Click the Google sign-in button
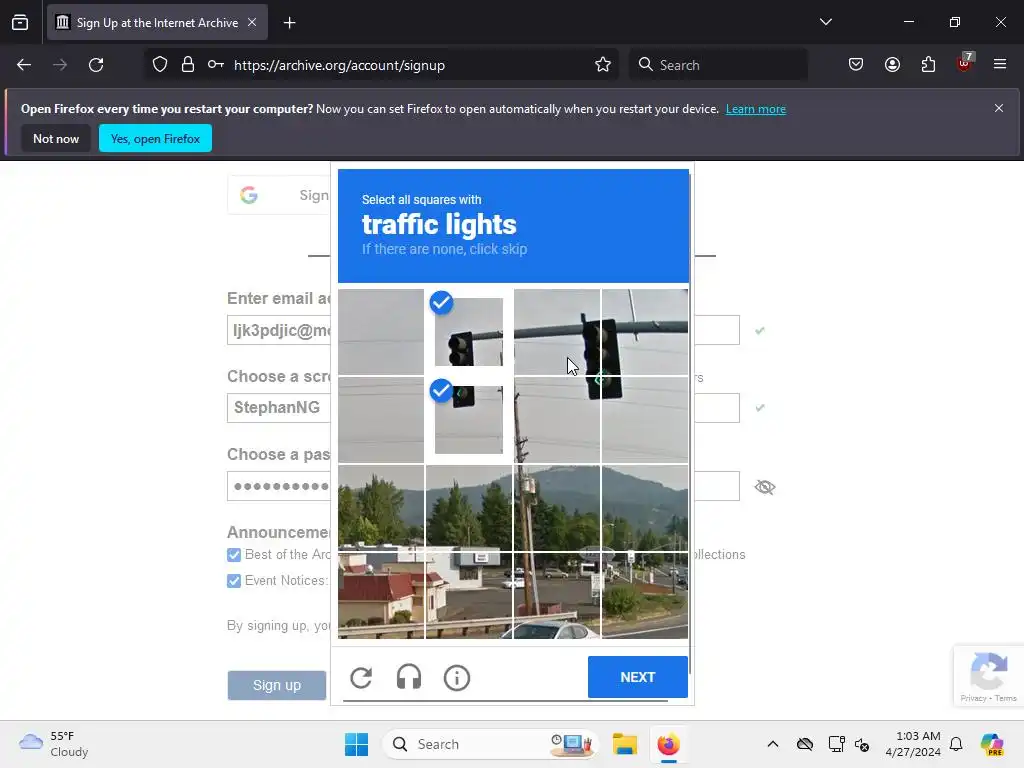This screenshot has height=768, width=1024. click(279, 195)
